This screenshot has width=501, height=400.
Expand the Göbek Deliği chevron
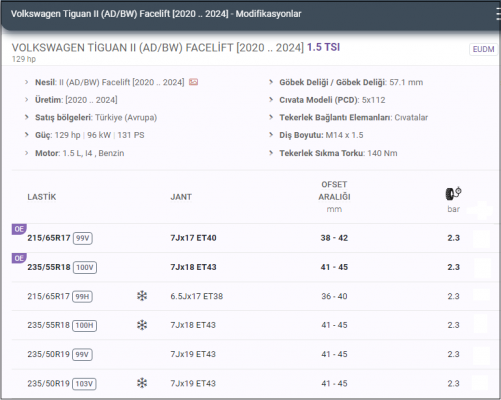click(271, 82)
